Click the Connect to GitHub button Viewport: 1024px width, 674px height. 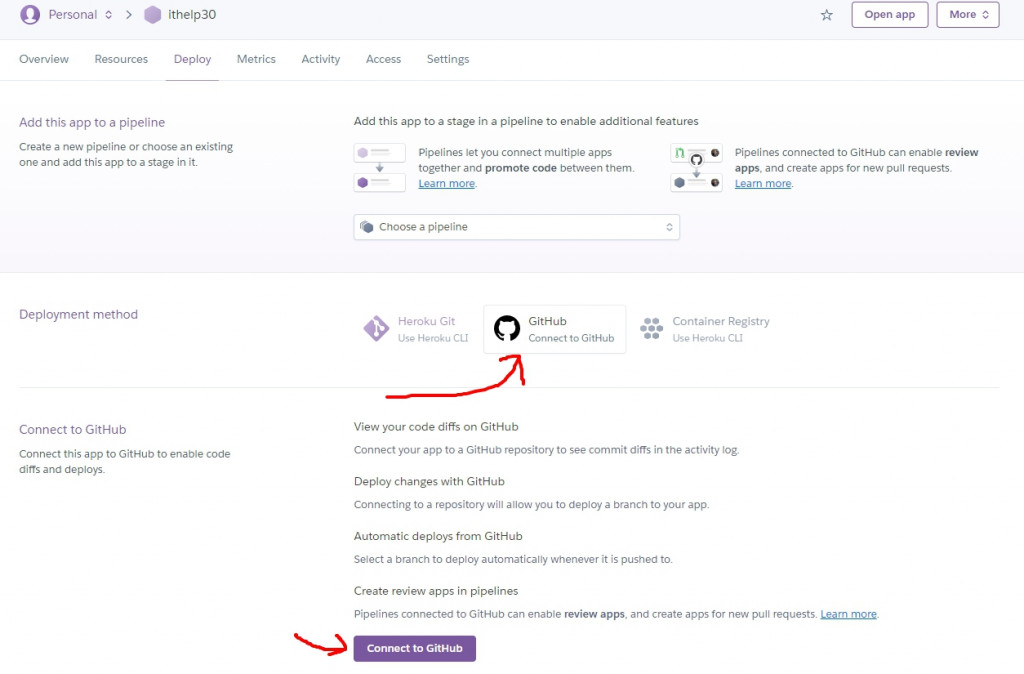tap(415, 649)
